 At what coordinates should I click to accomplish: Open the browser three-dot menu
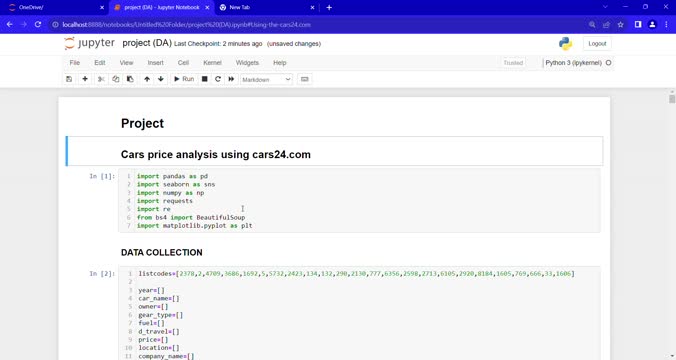[667, 25]
